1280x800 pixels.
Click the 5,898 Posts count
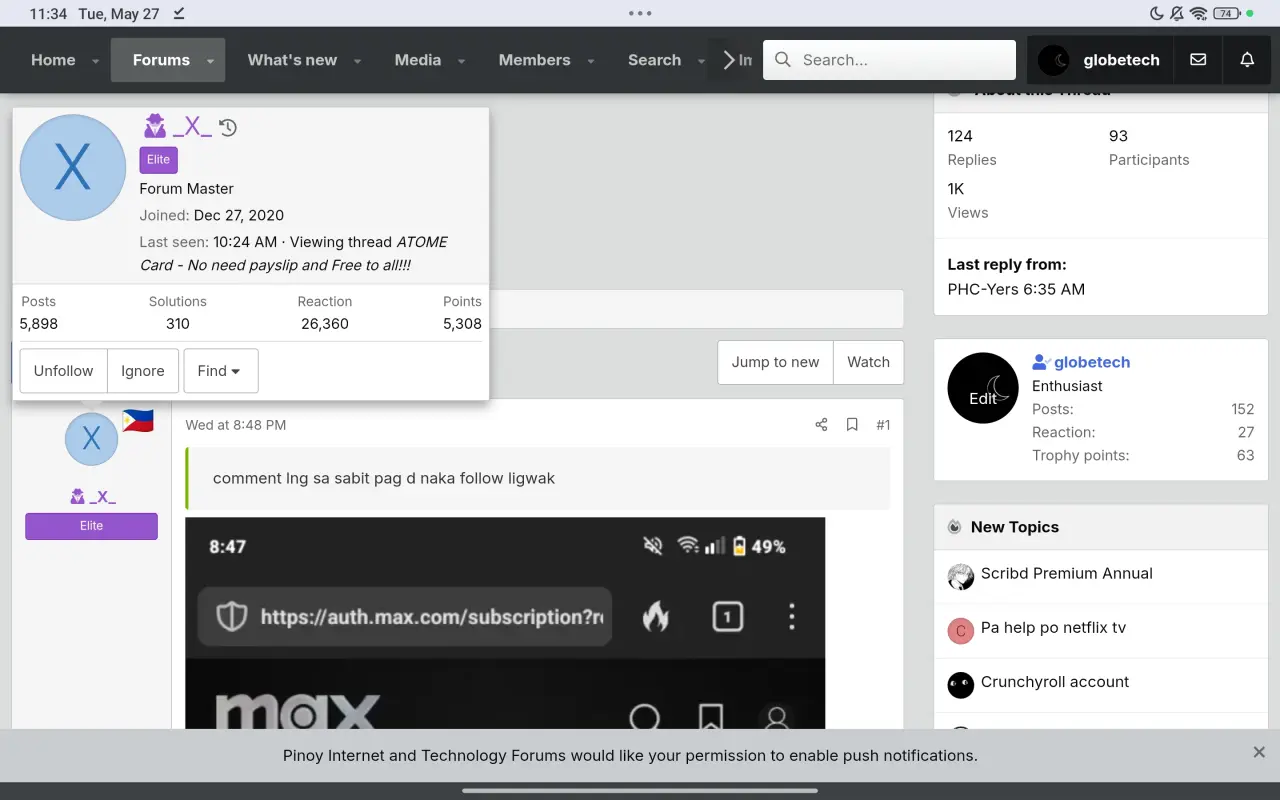point(39,324)
